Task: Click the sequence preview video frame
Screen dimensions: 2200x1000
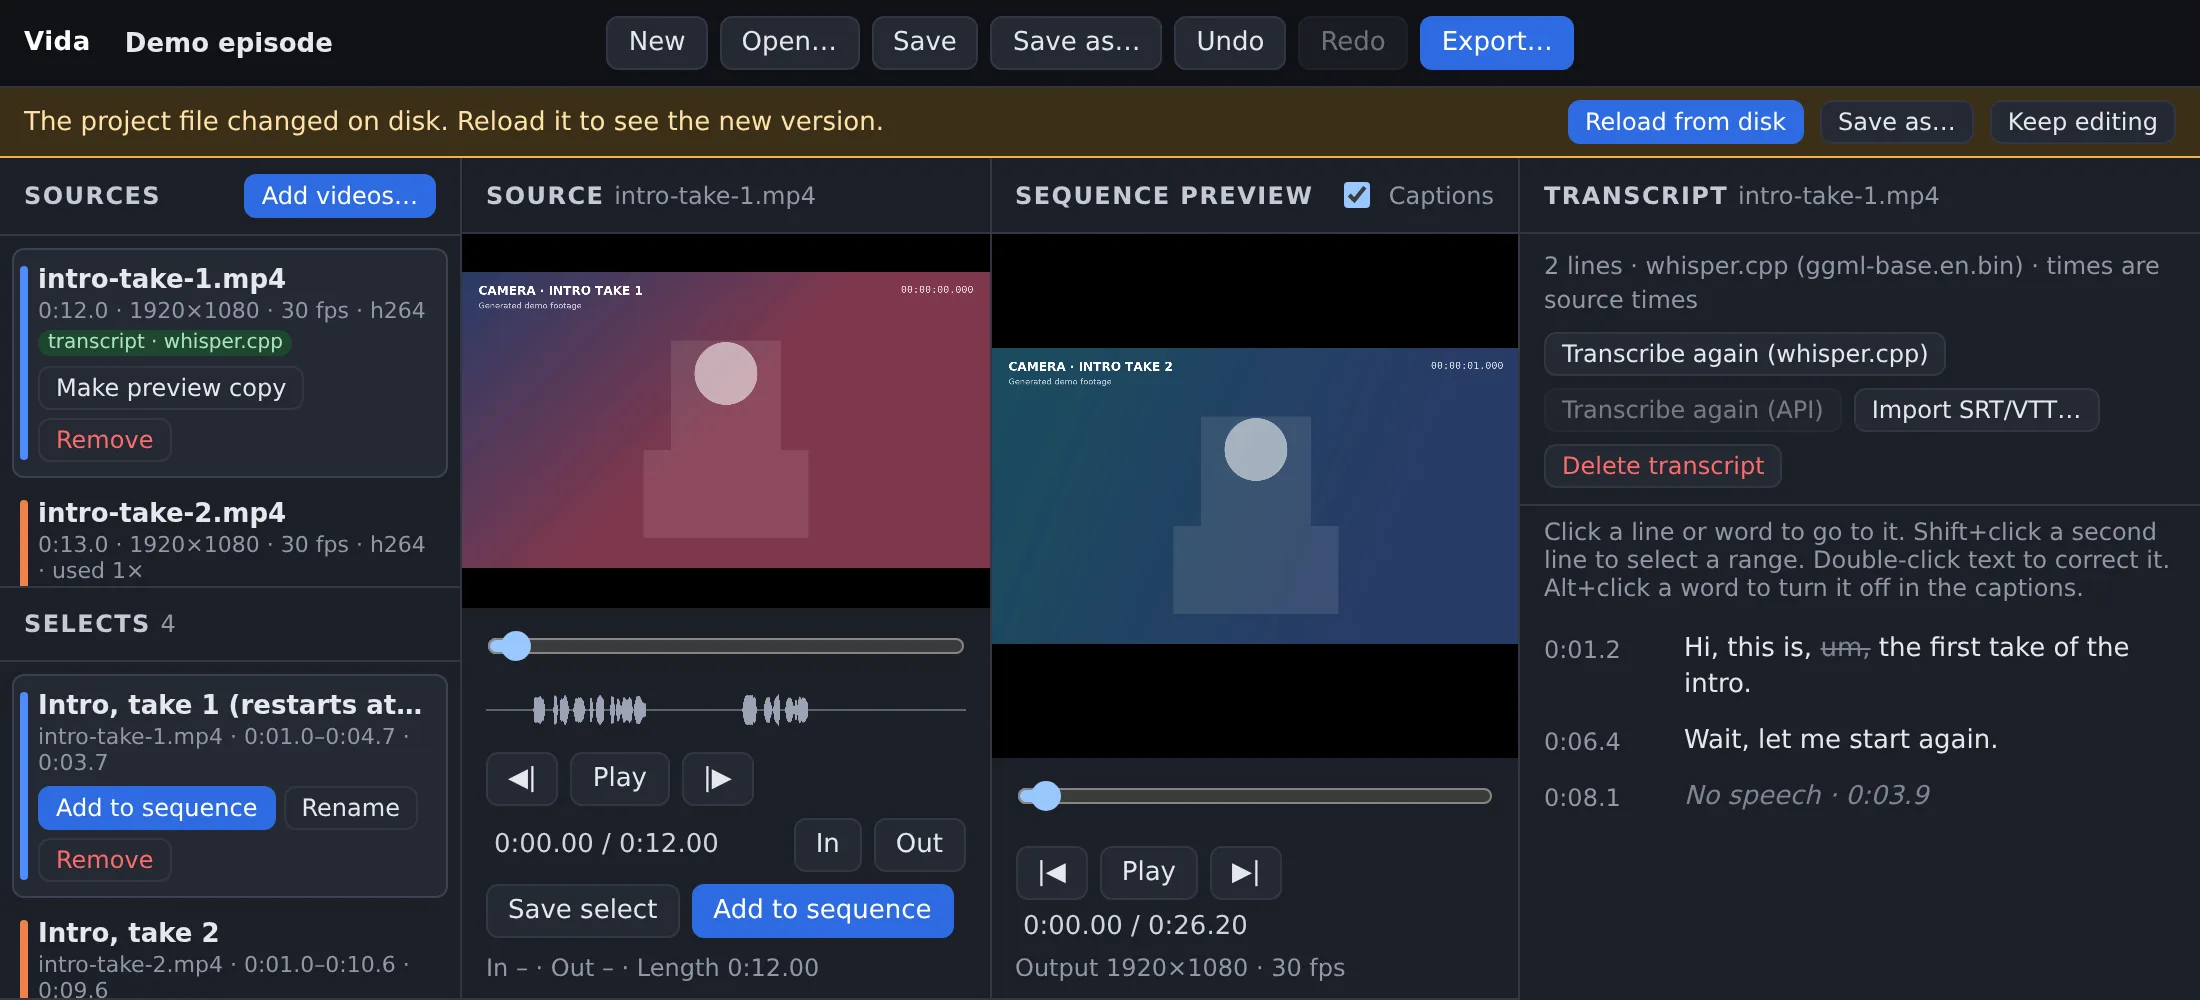Action: [x=1255, y=496]
